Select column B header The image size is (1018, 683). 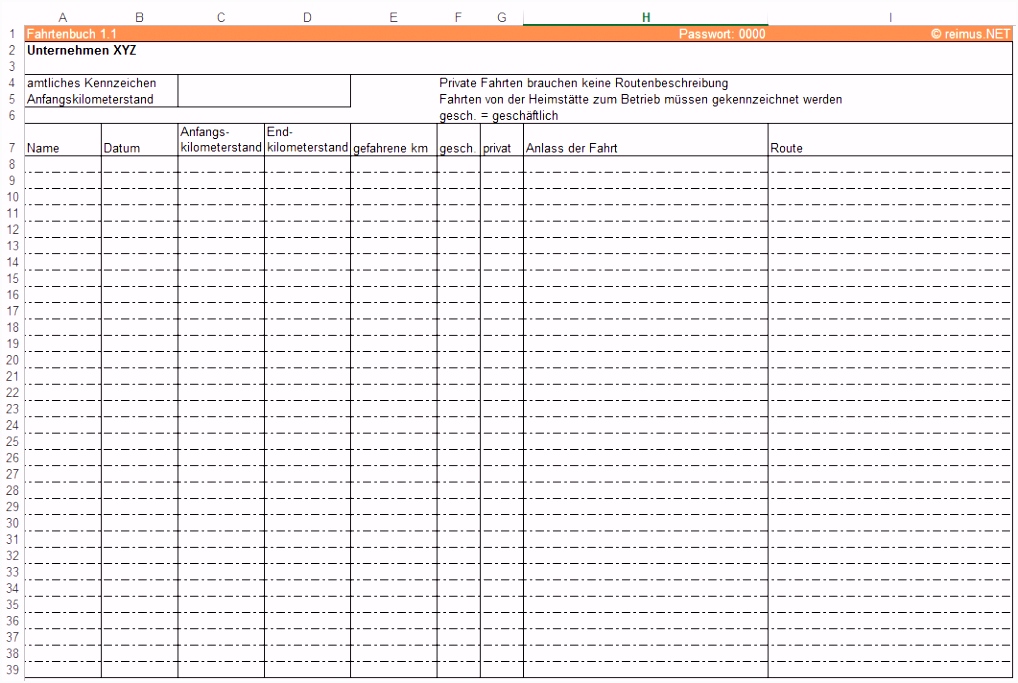139,18
